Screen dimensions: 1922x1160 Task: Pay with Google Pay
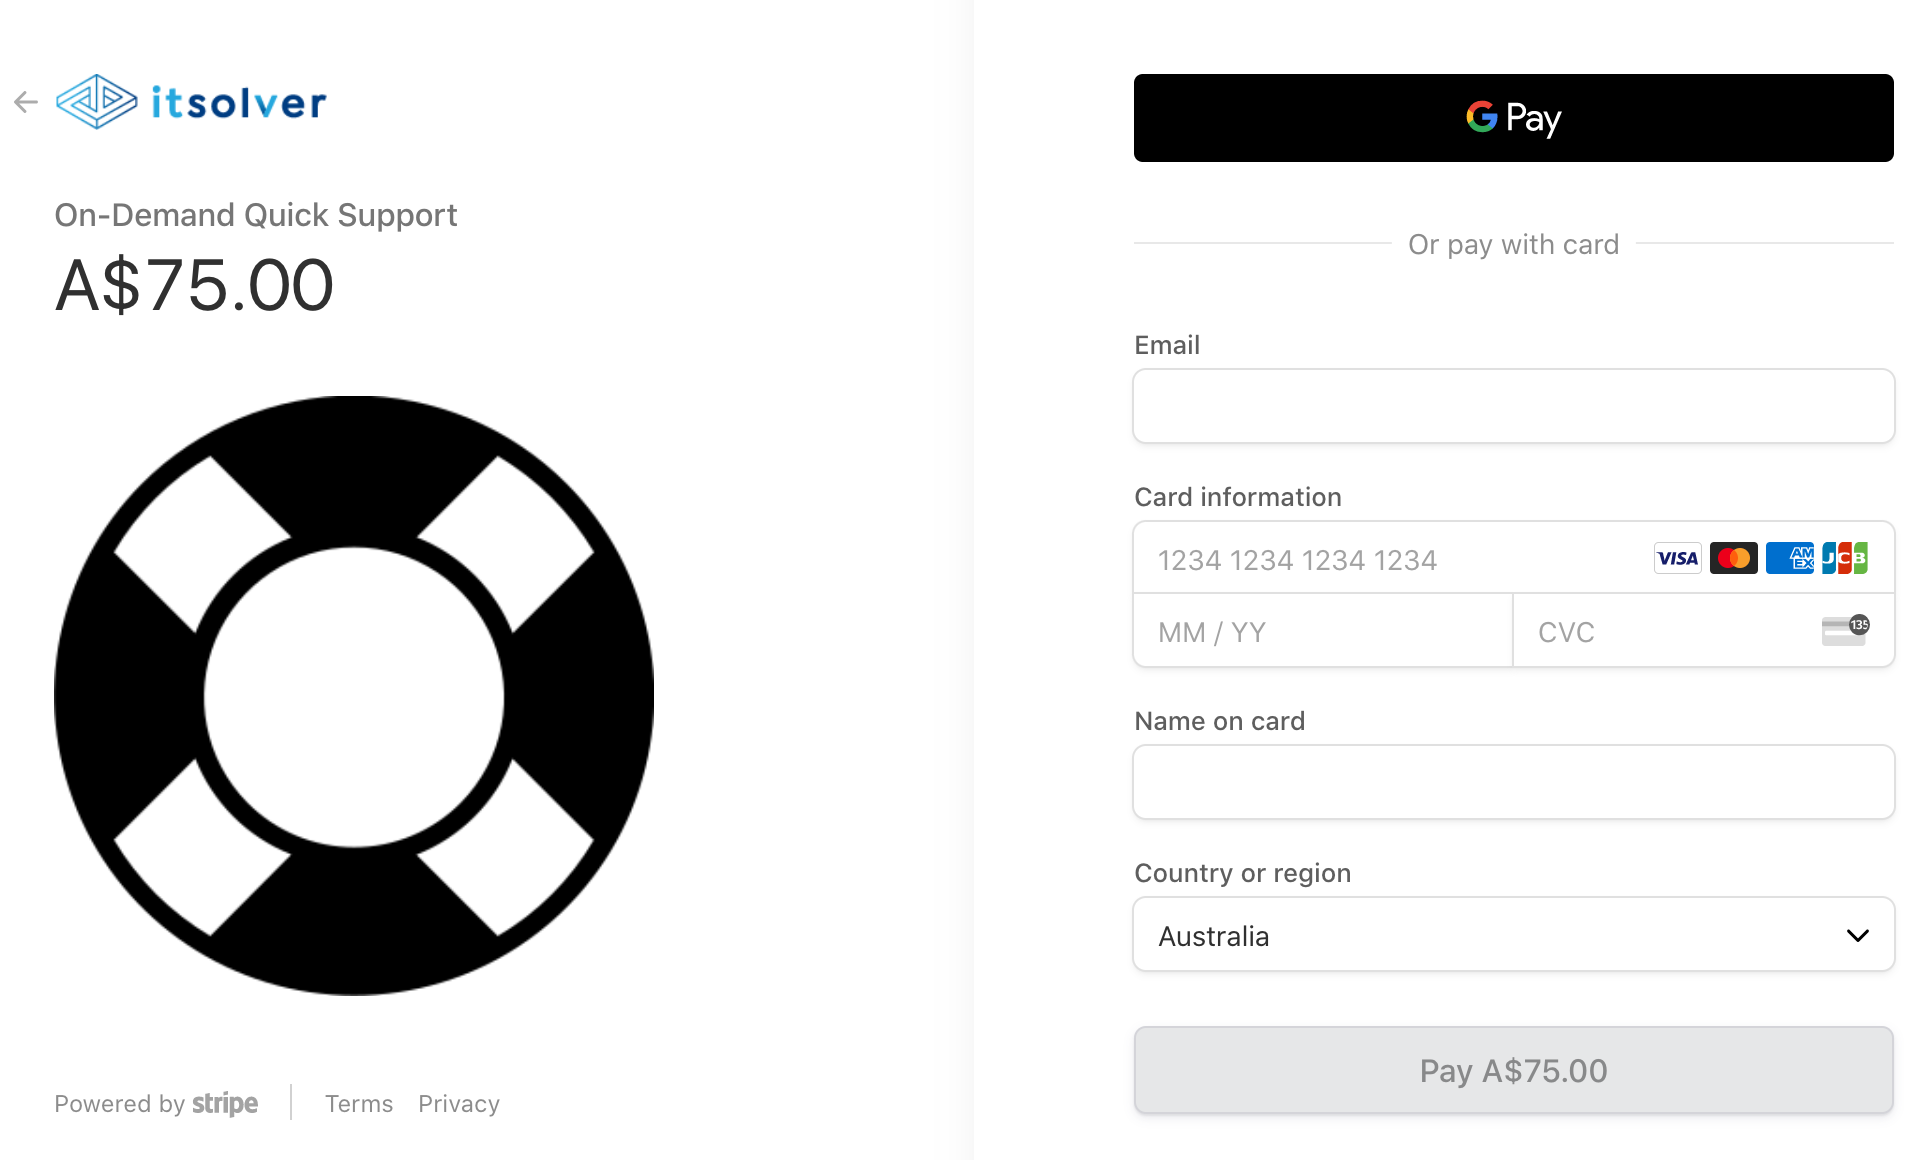pos(1513,117)
